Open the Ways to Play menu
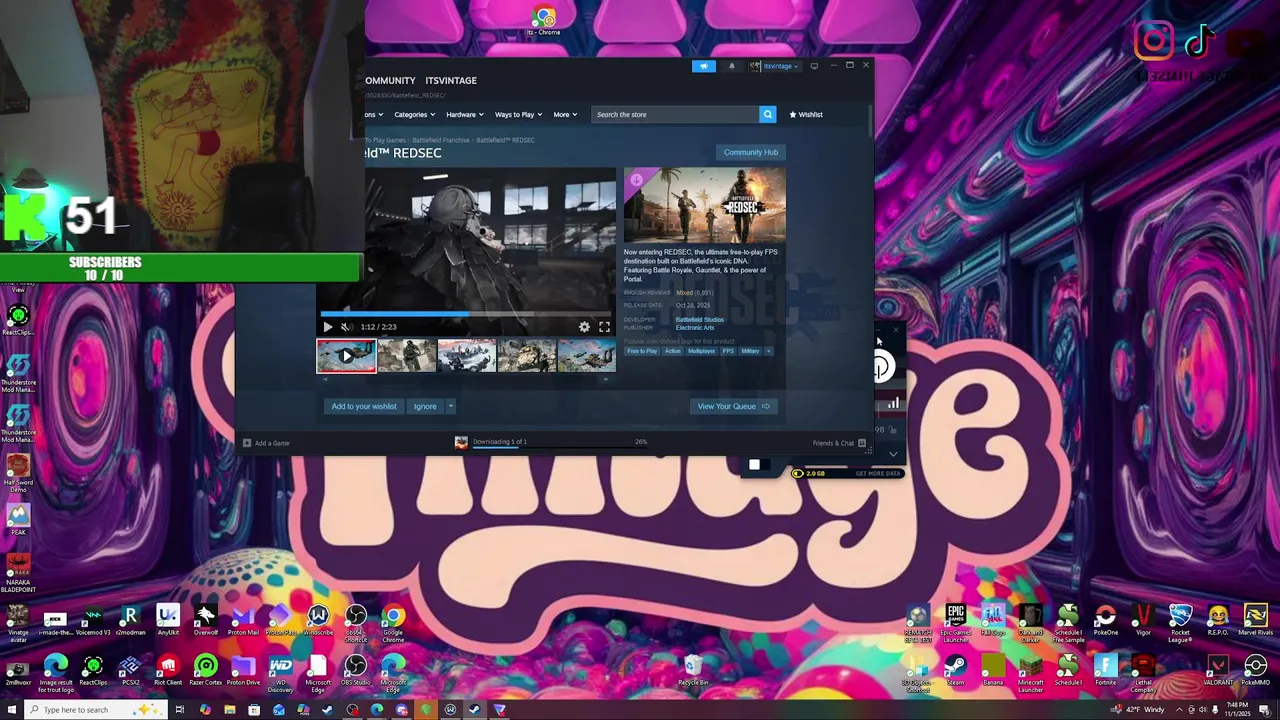The image size is (1280, 720). click(x=518, y=114)
